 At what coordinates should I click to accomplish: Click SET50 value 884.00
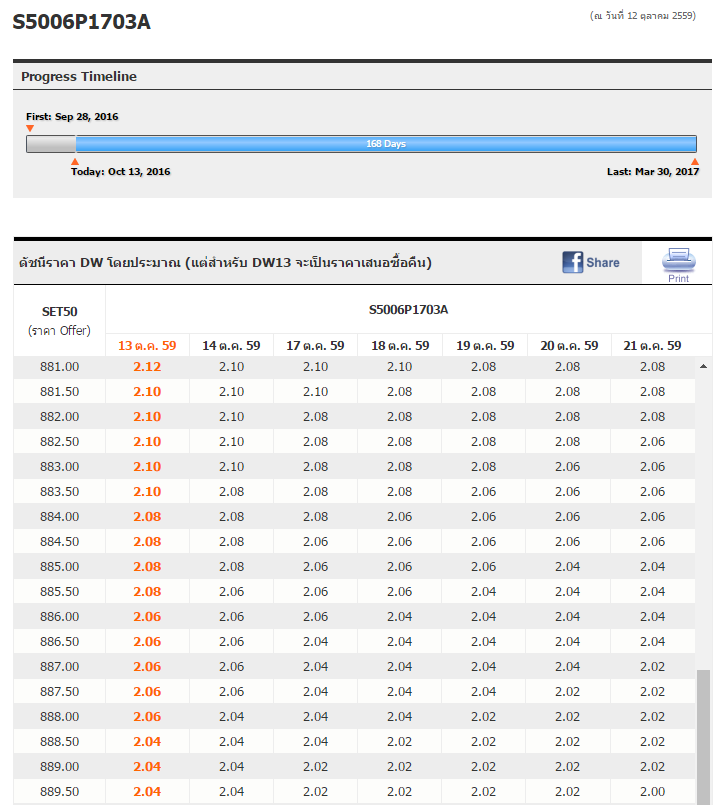pos(60,516)
